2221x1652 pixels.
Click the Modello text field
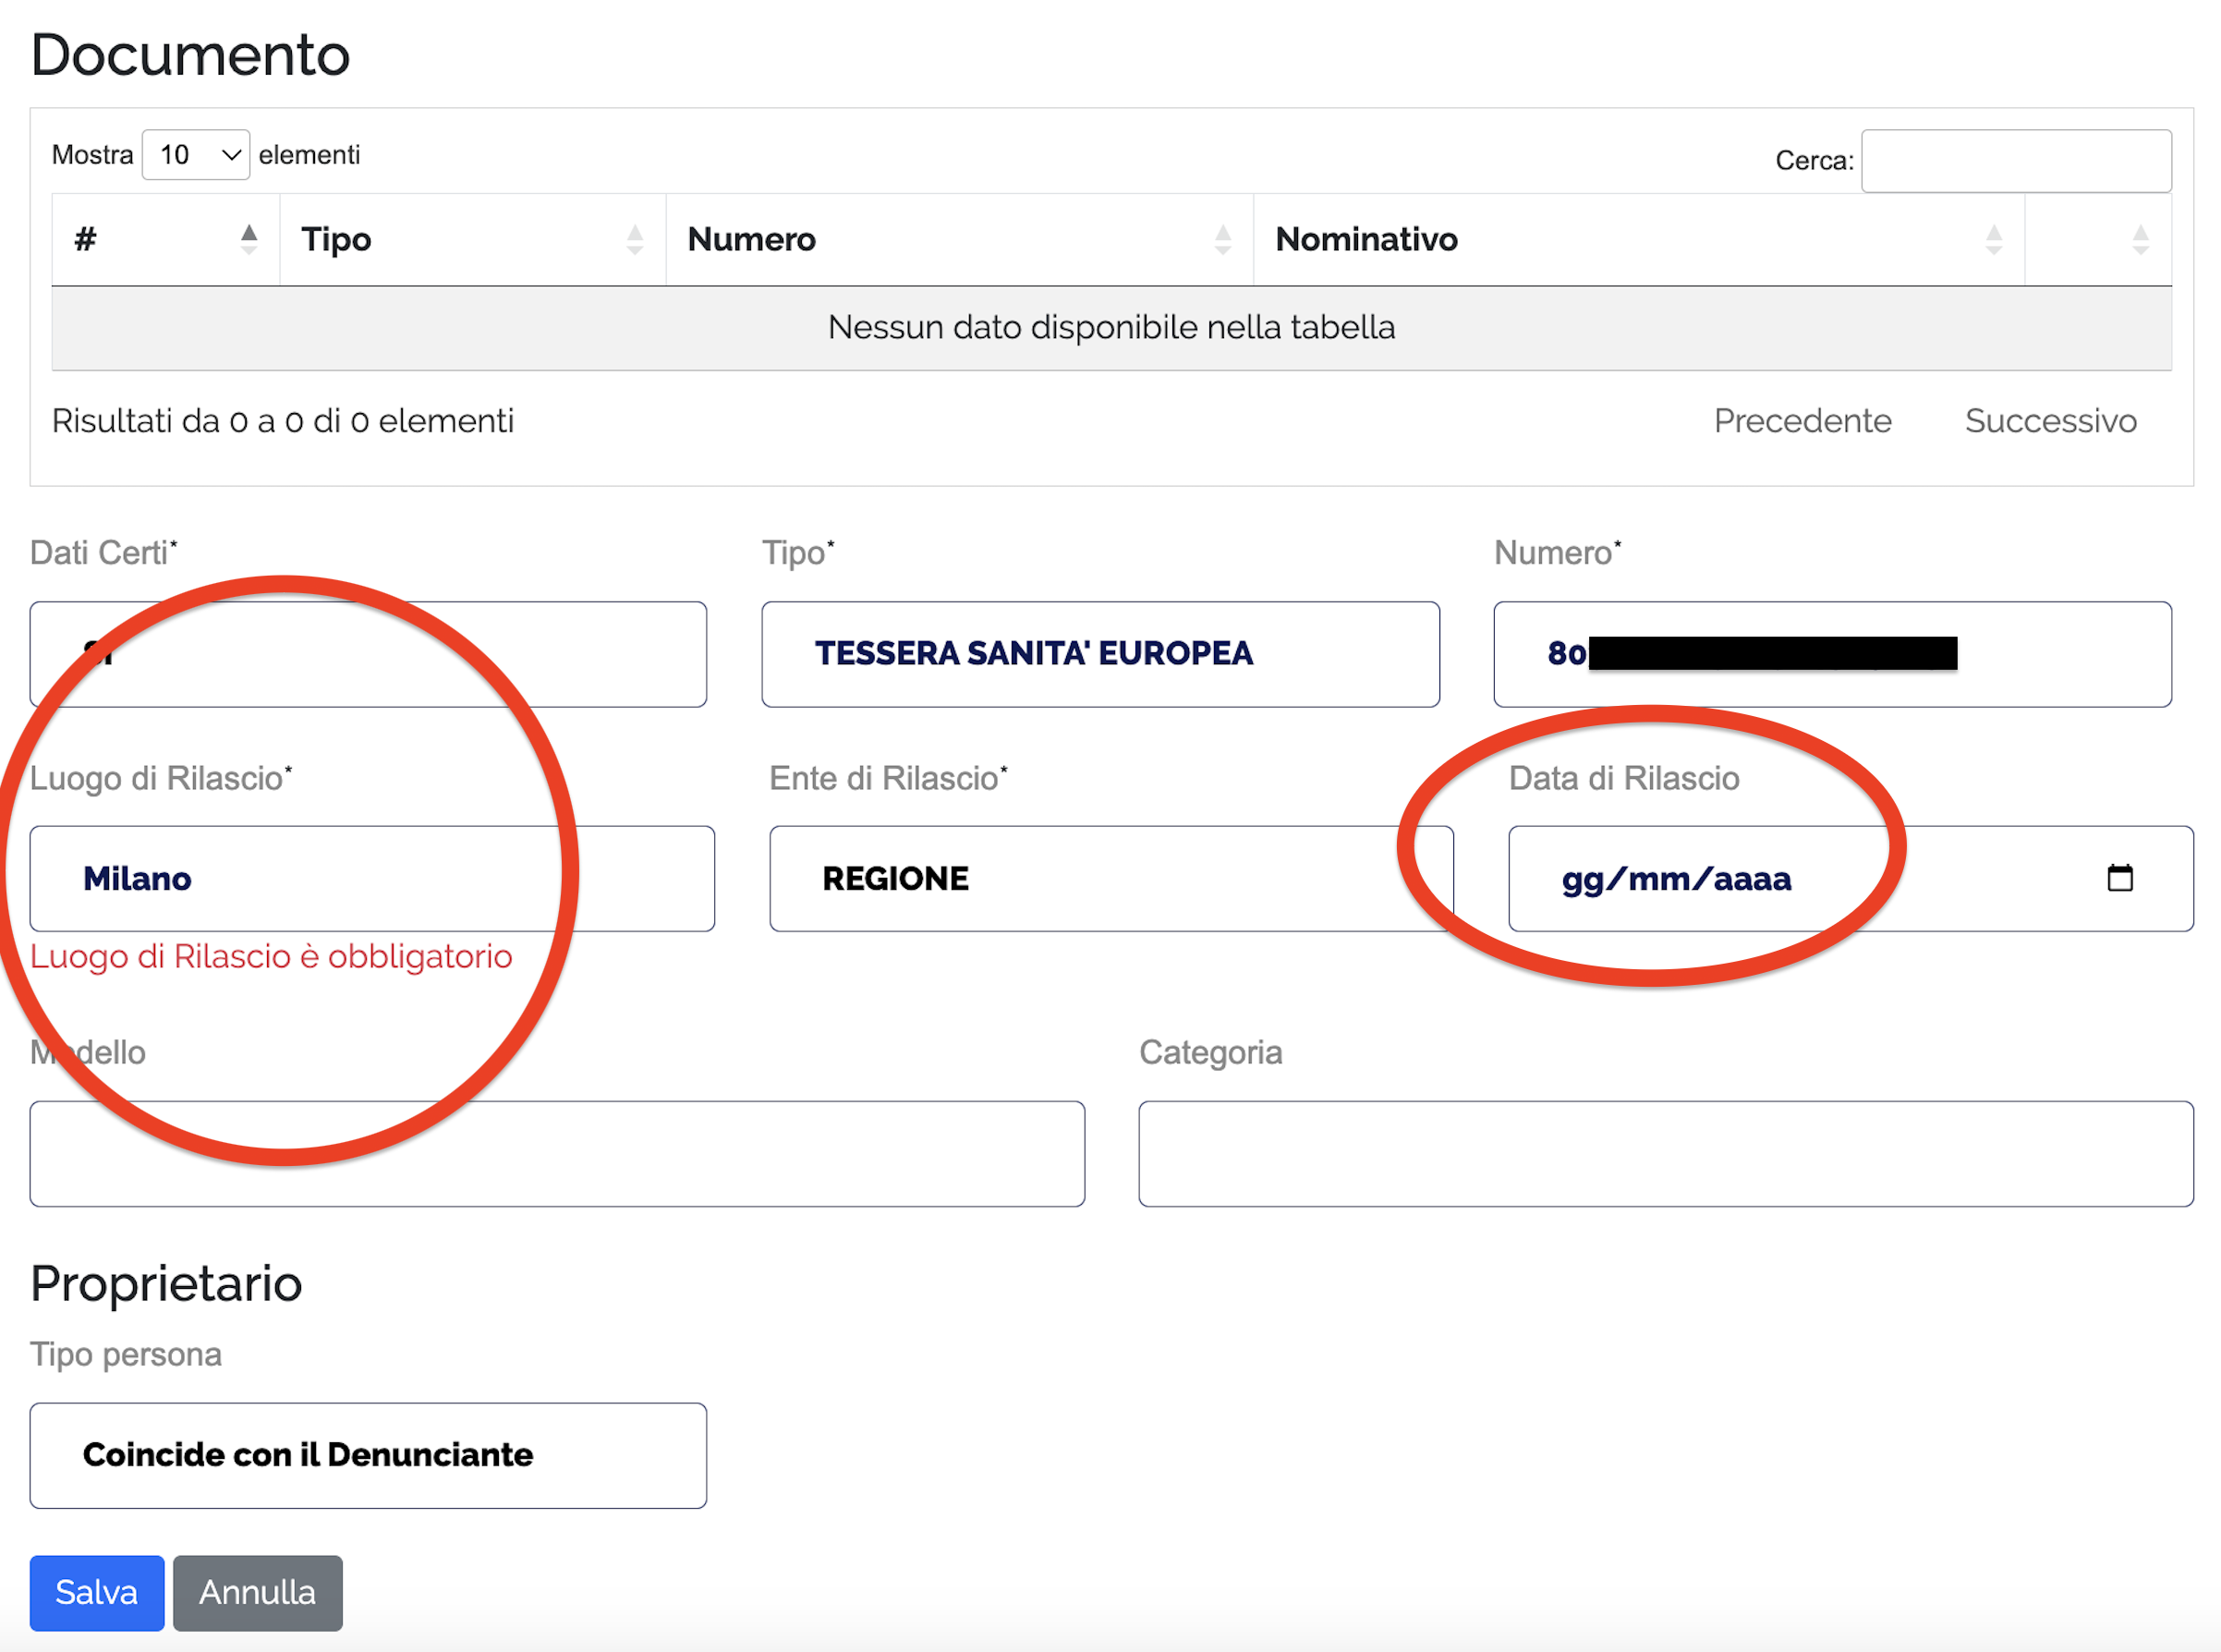pyautogui.click(x=557, y=1153)
